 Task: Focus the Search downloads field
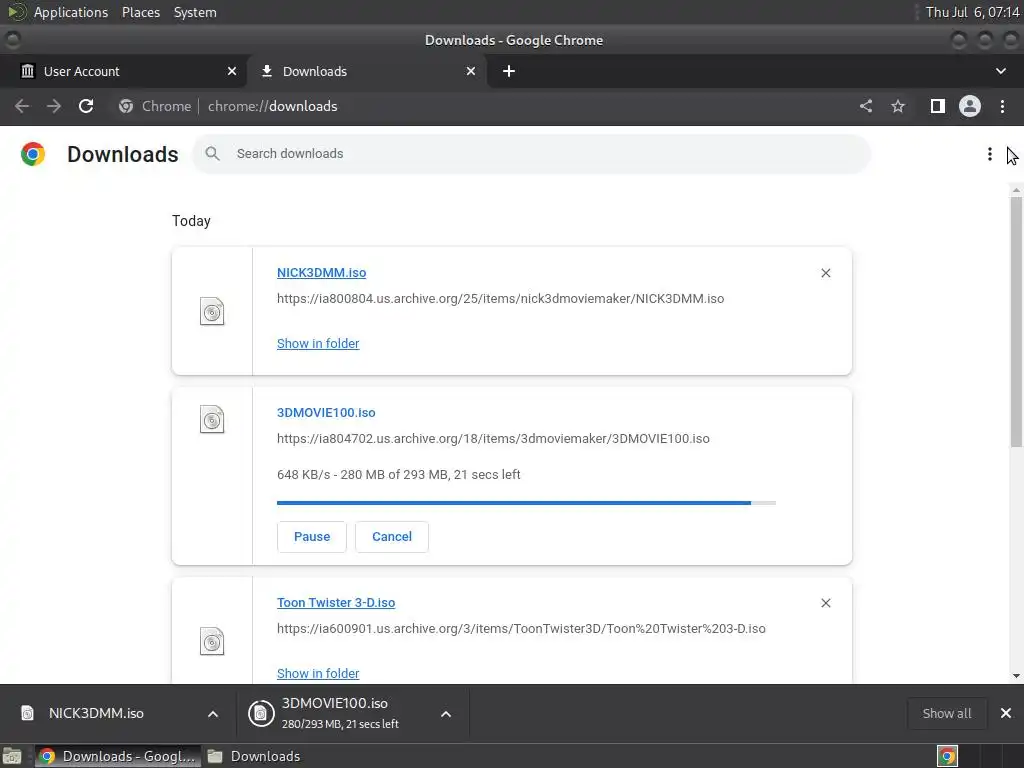pyautogui.click(x=532, y=154)
